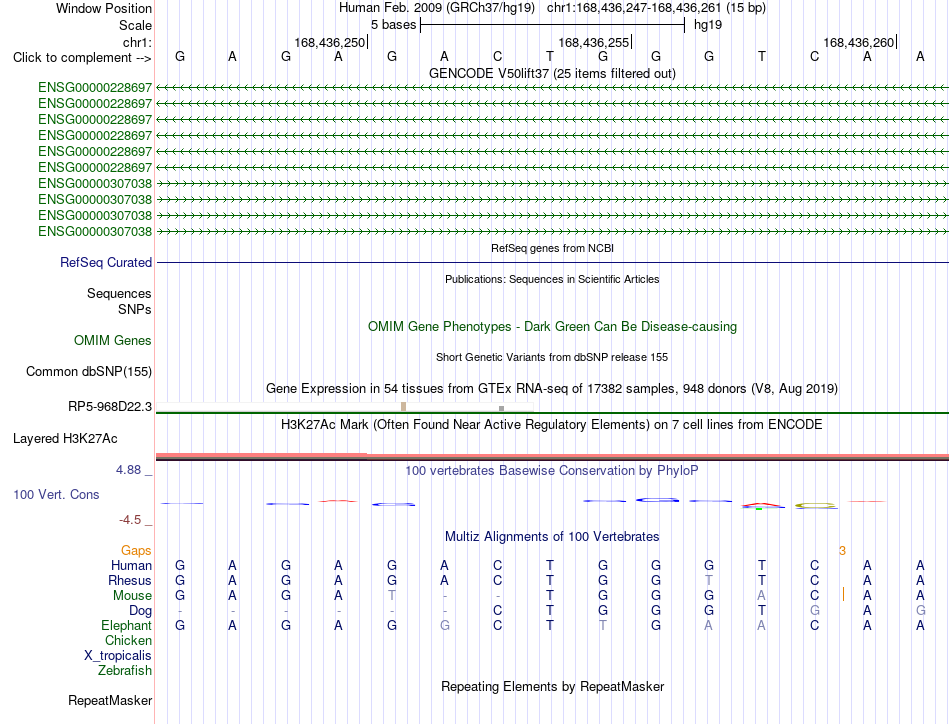Click the 'Click to complement -->' label
This screenshot has width=950, height=724.
[x=82, y=58]
